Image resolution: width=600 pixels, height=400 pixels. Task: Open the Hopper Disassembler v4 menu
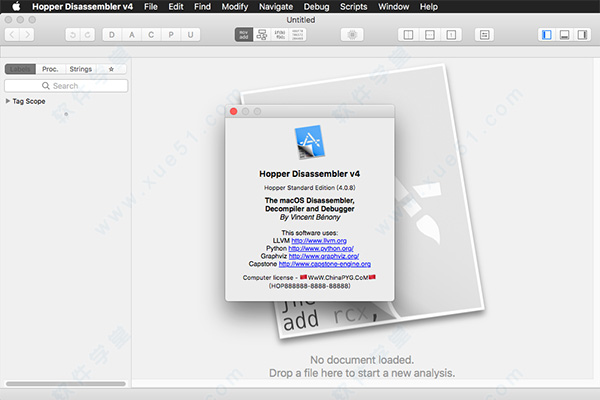pos(82,7)
